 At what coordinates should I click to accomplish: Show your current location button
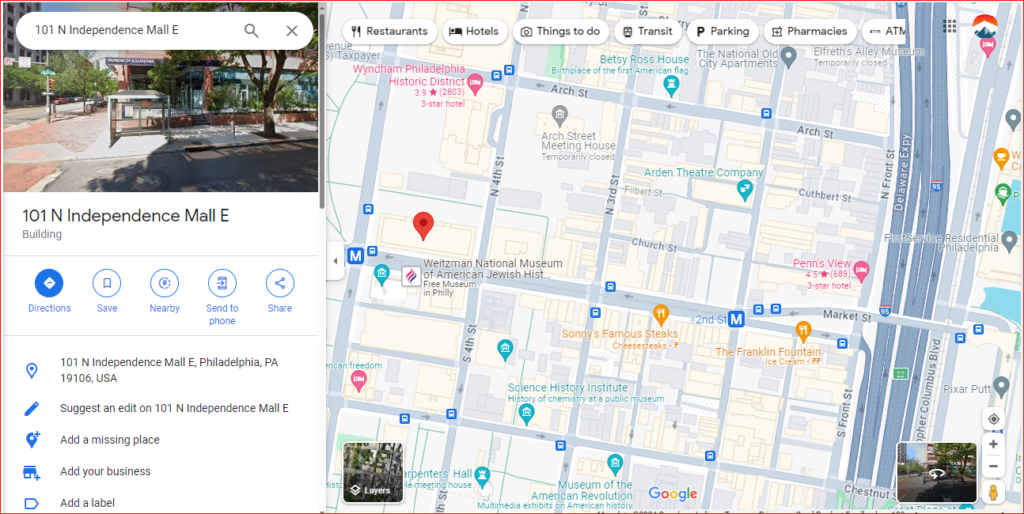point(993,419)
